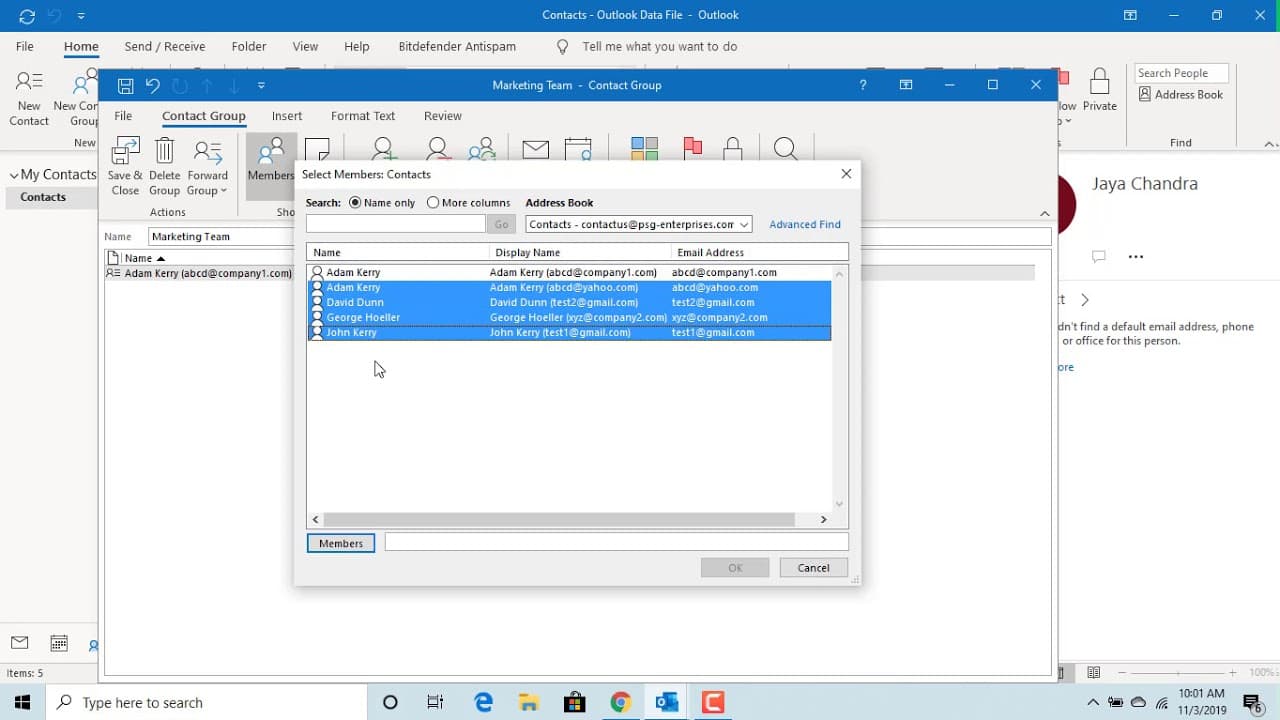Open Quick Access Toolbar dropdown in Outlook title bar
1280x720 pixels.
[81, 16]
